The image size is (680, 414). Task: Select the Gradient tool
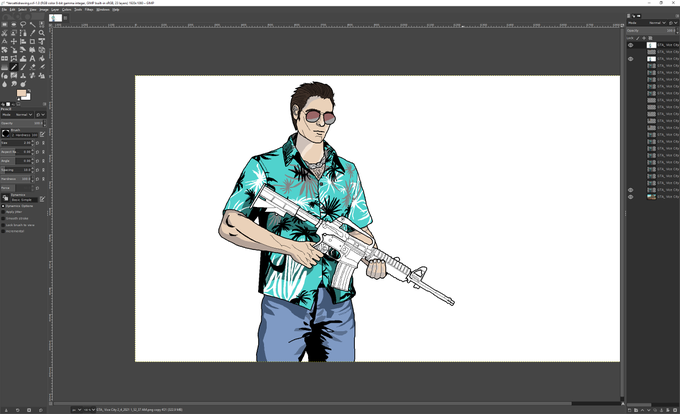tap(4, 67)
